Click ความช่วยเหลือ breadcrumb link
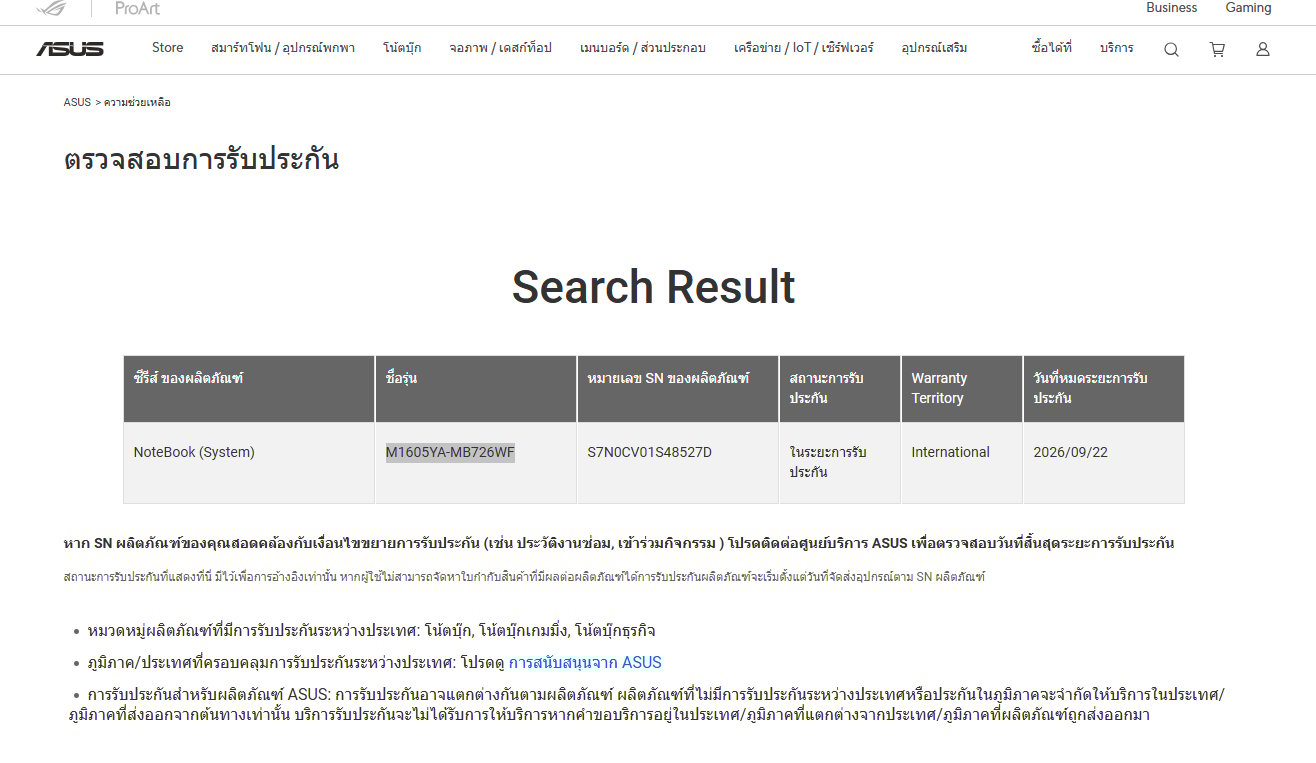1316x763 pixels. (137, 102)
